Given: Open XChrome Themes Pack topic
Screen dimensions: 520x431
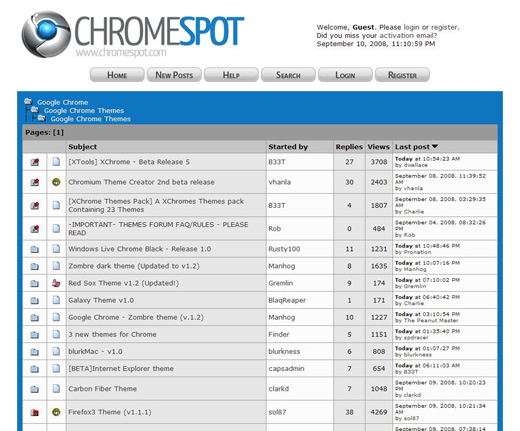Looking at the screenshot, I should click(x=156, y=205).
